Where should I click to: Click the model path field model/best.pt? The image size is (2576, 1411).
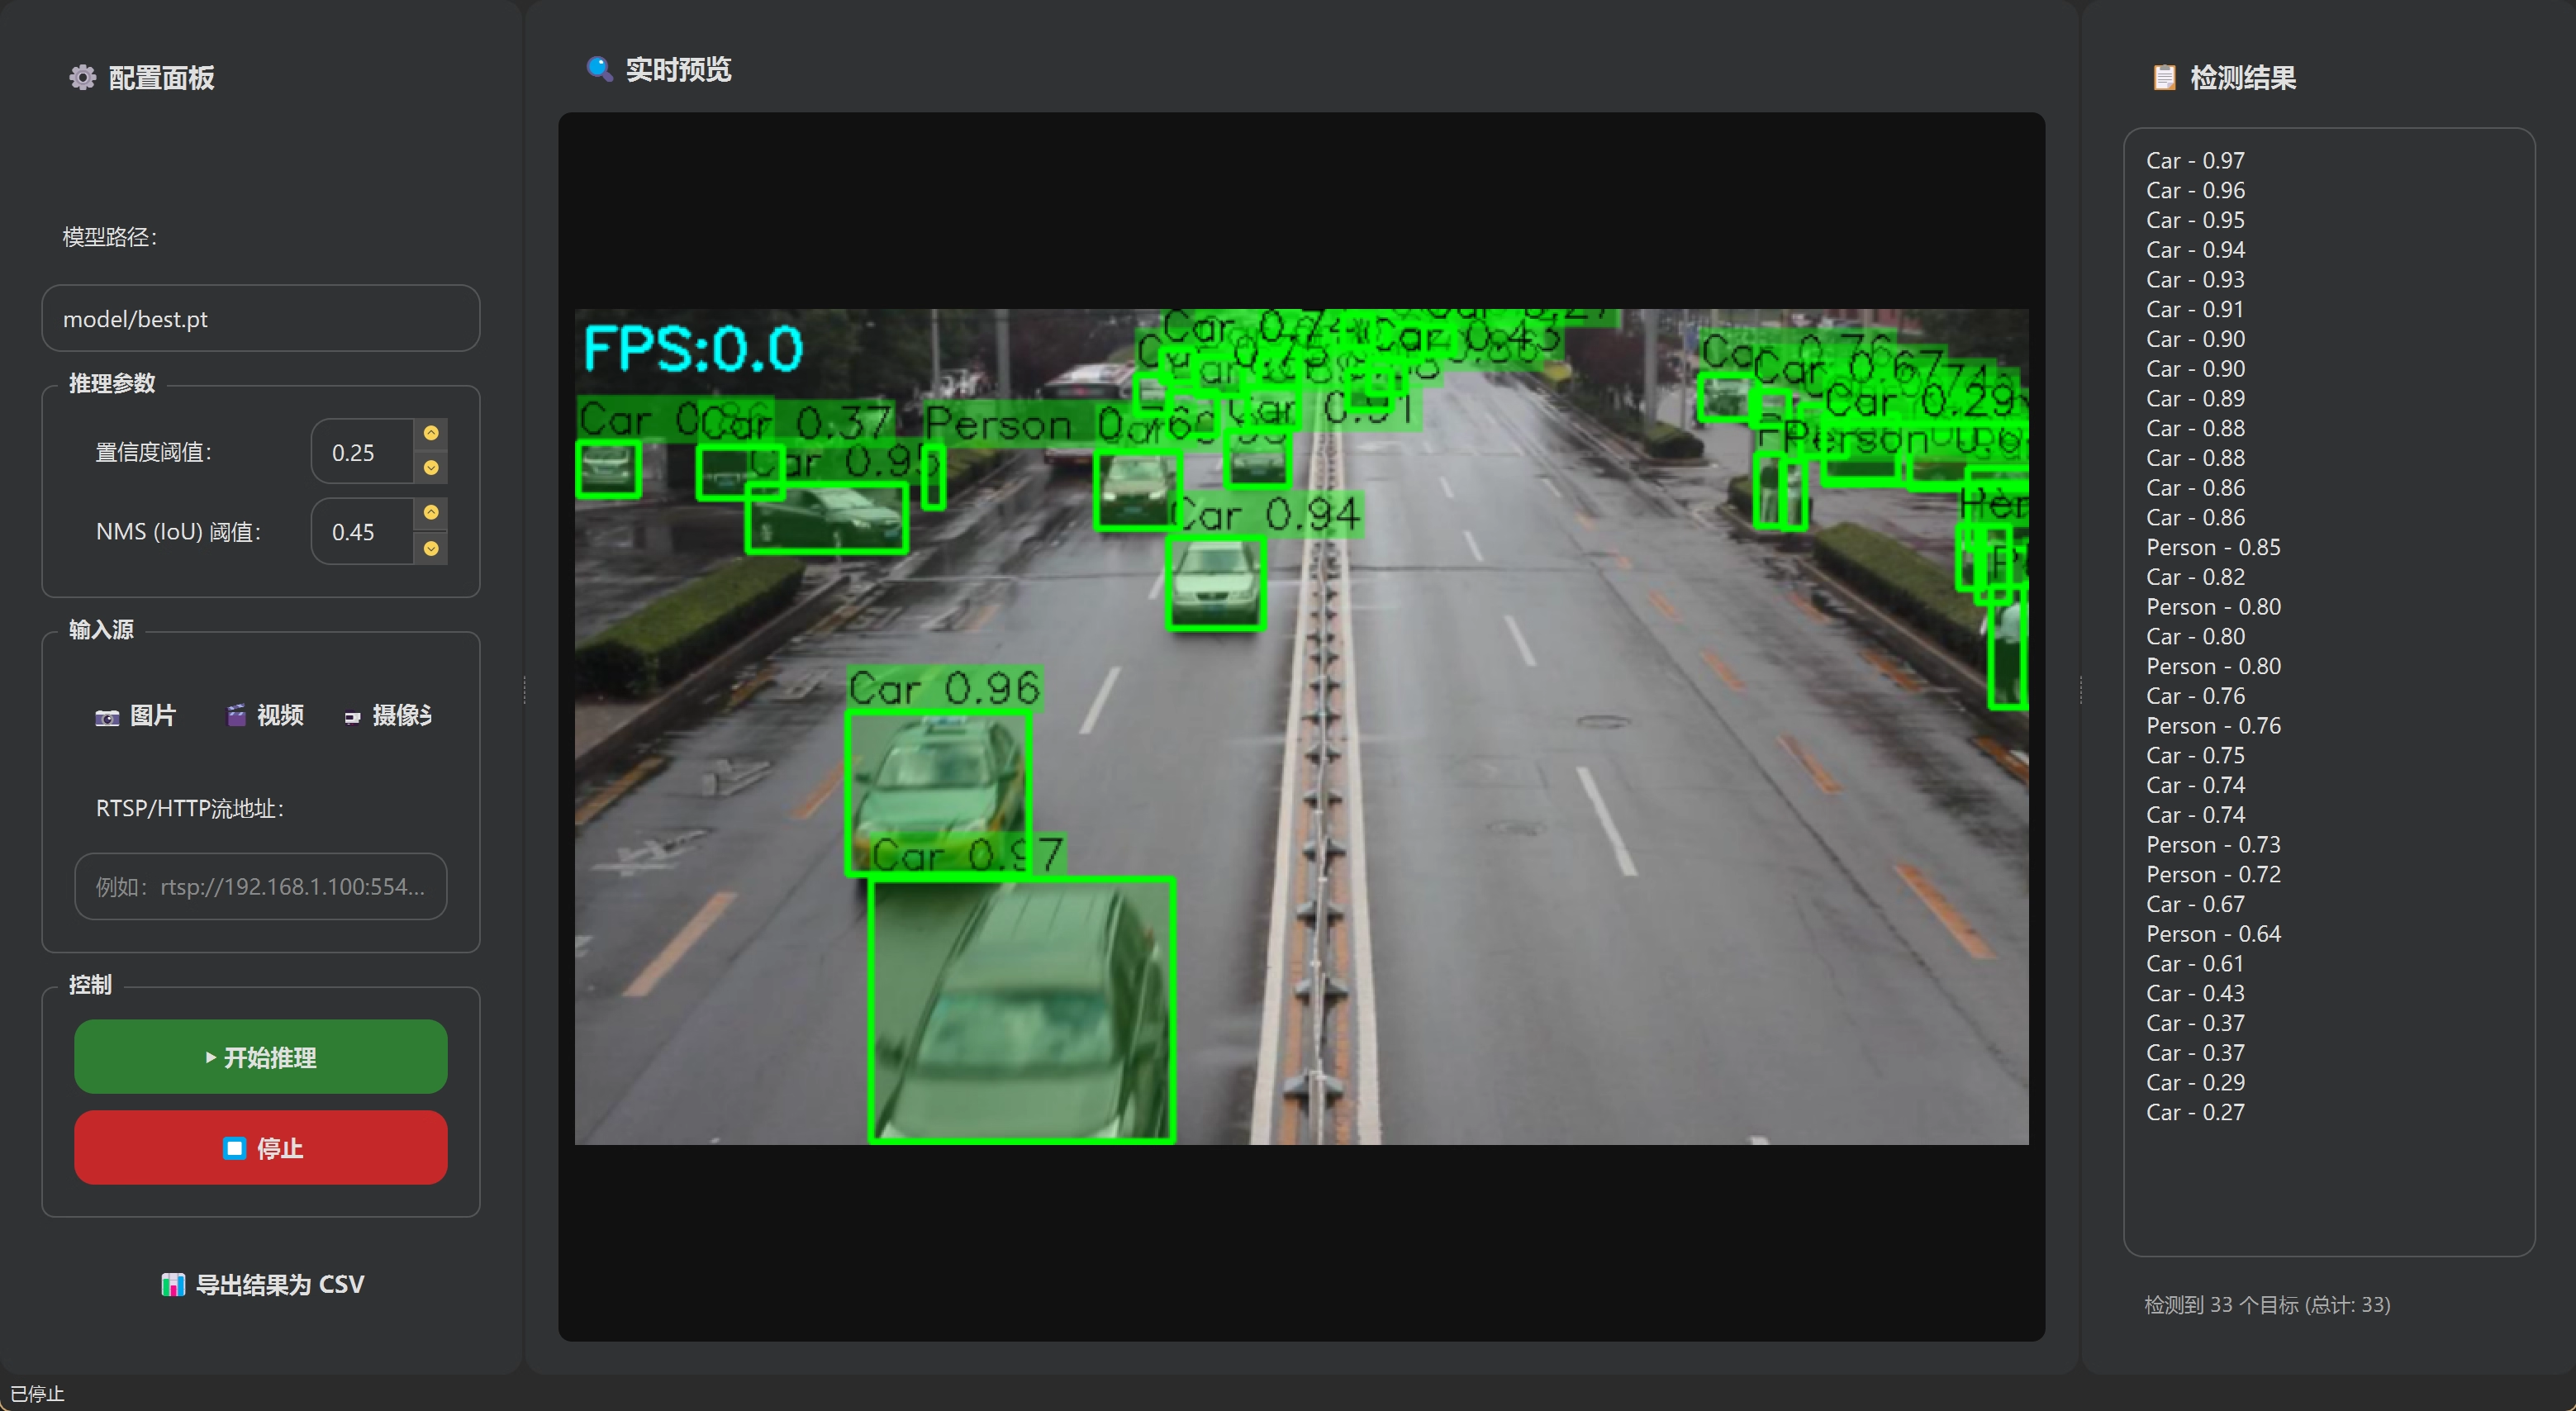(261, 318)
